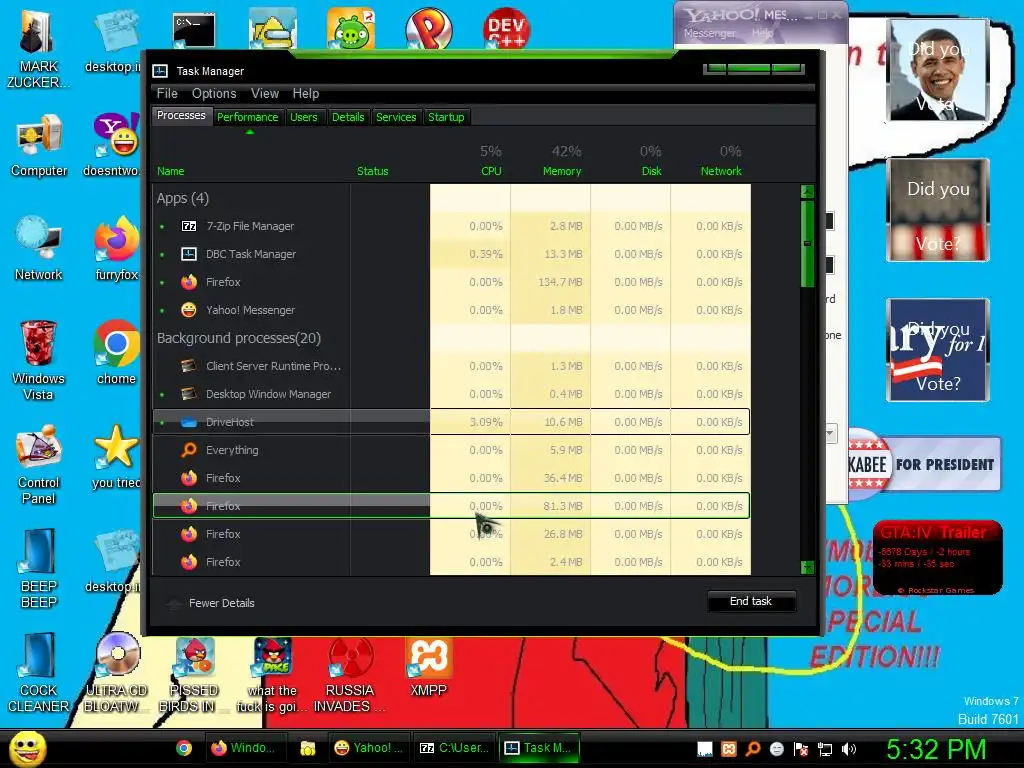
Task: Expand the 7-Zip File Manager process group
Action: [162, 227]
